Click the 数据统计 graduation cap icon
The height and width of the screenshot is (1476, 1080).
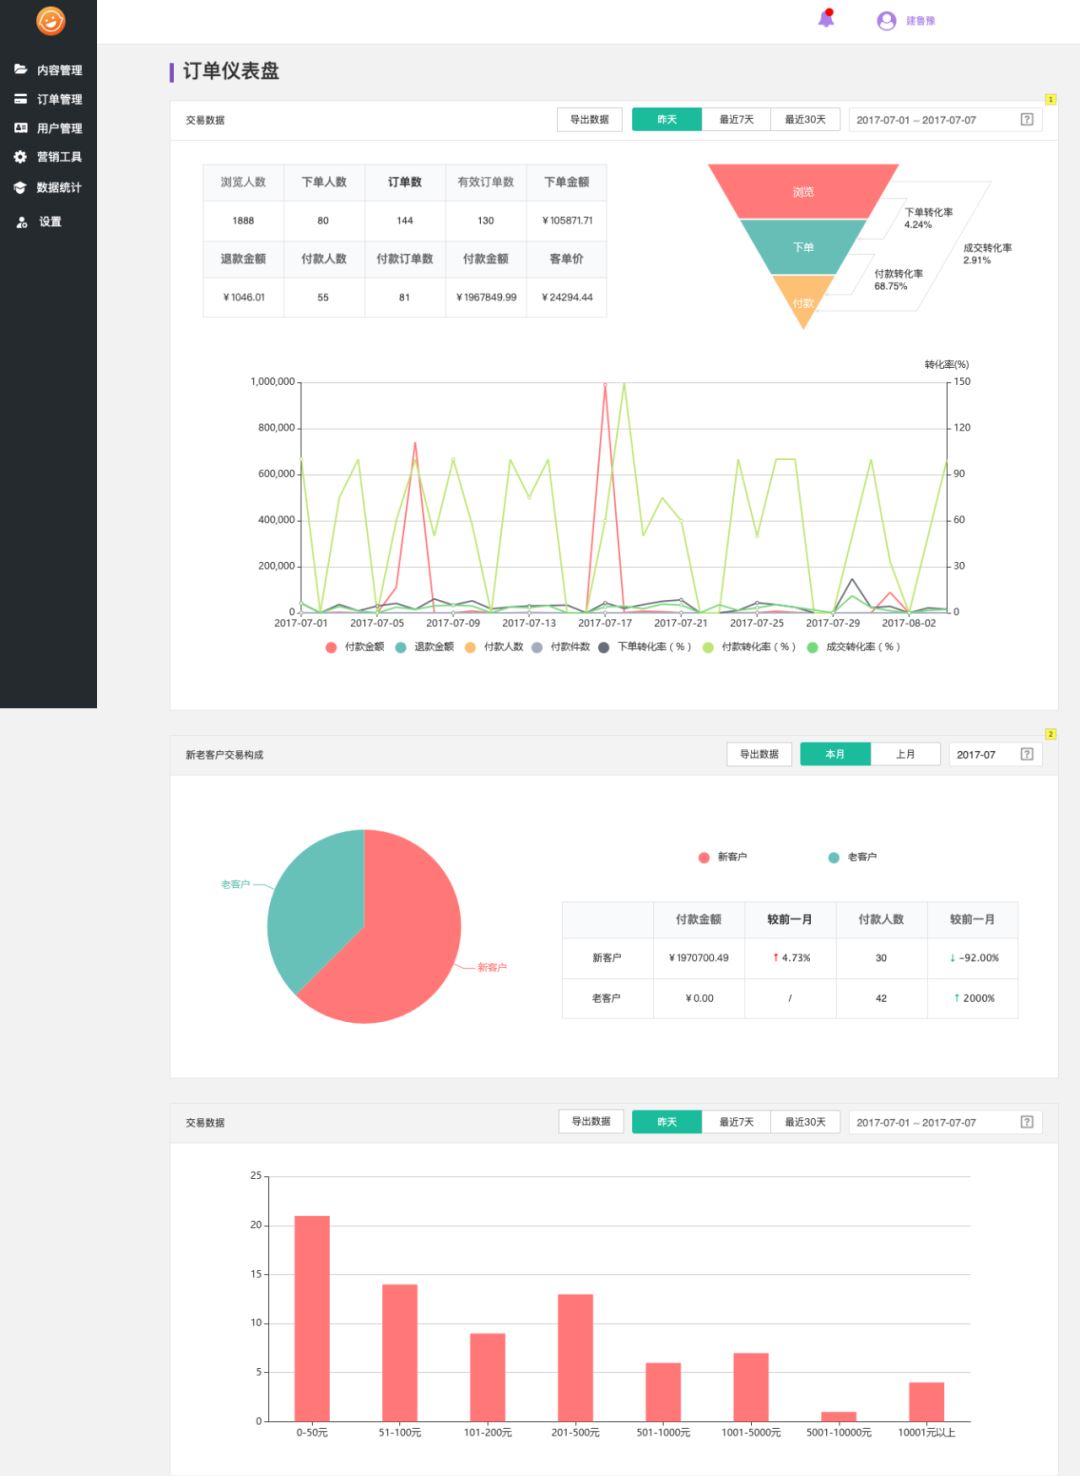coord(20,188)
